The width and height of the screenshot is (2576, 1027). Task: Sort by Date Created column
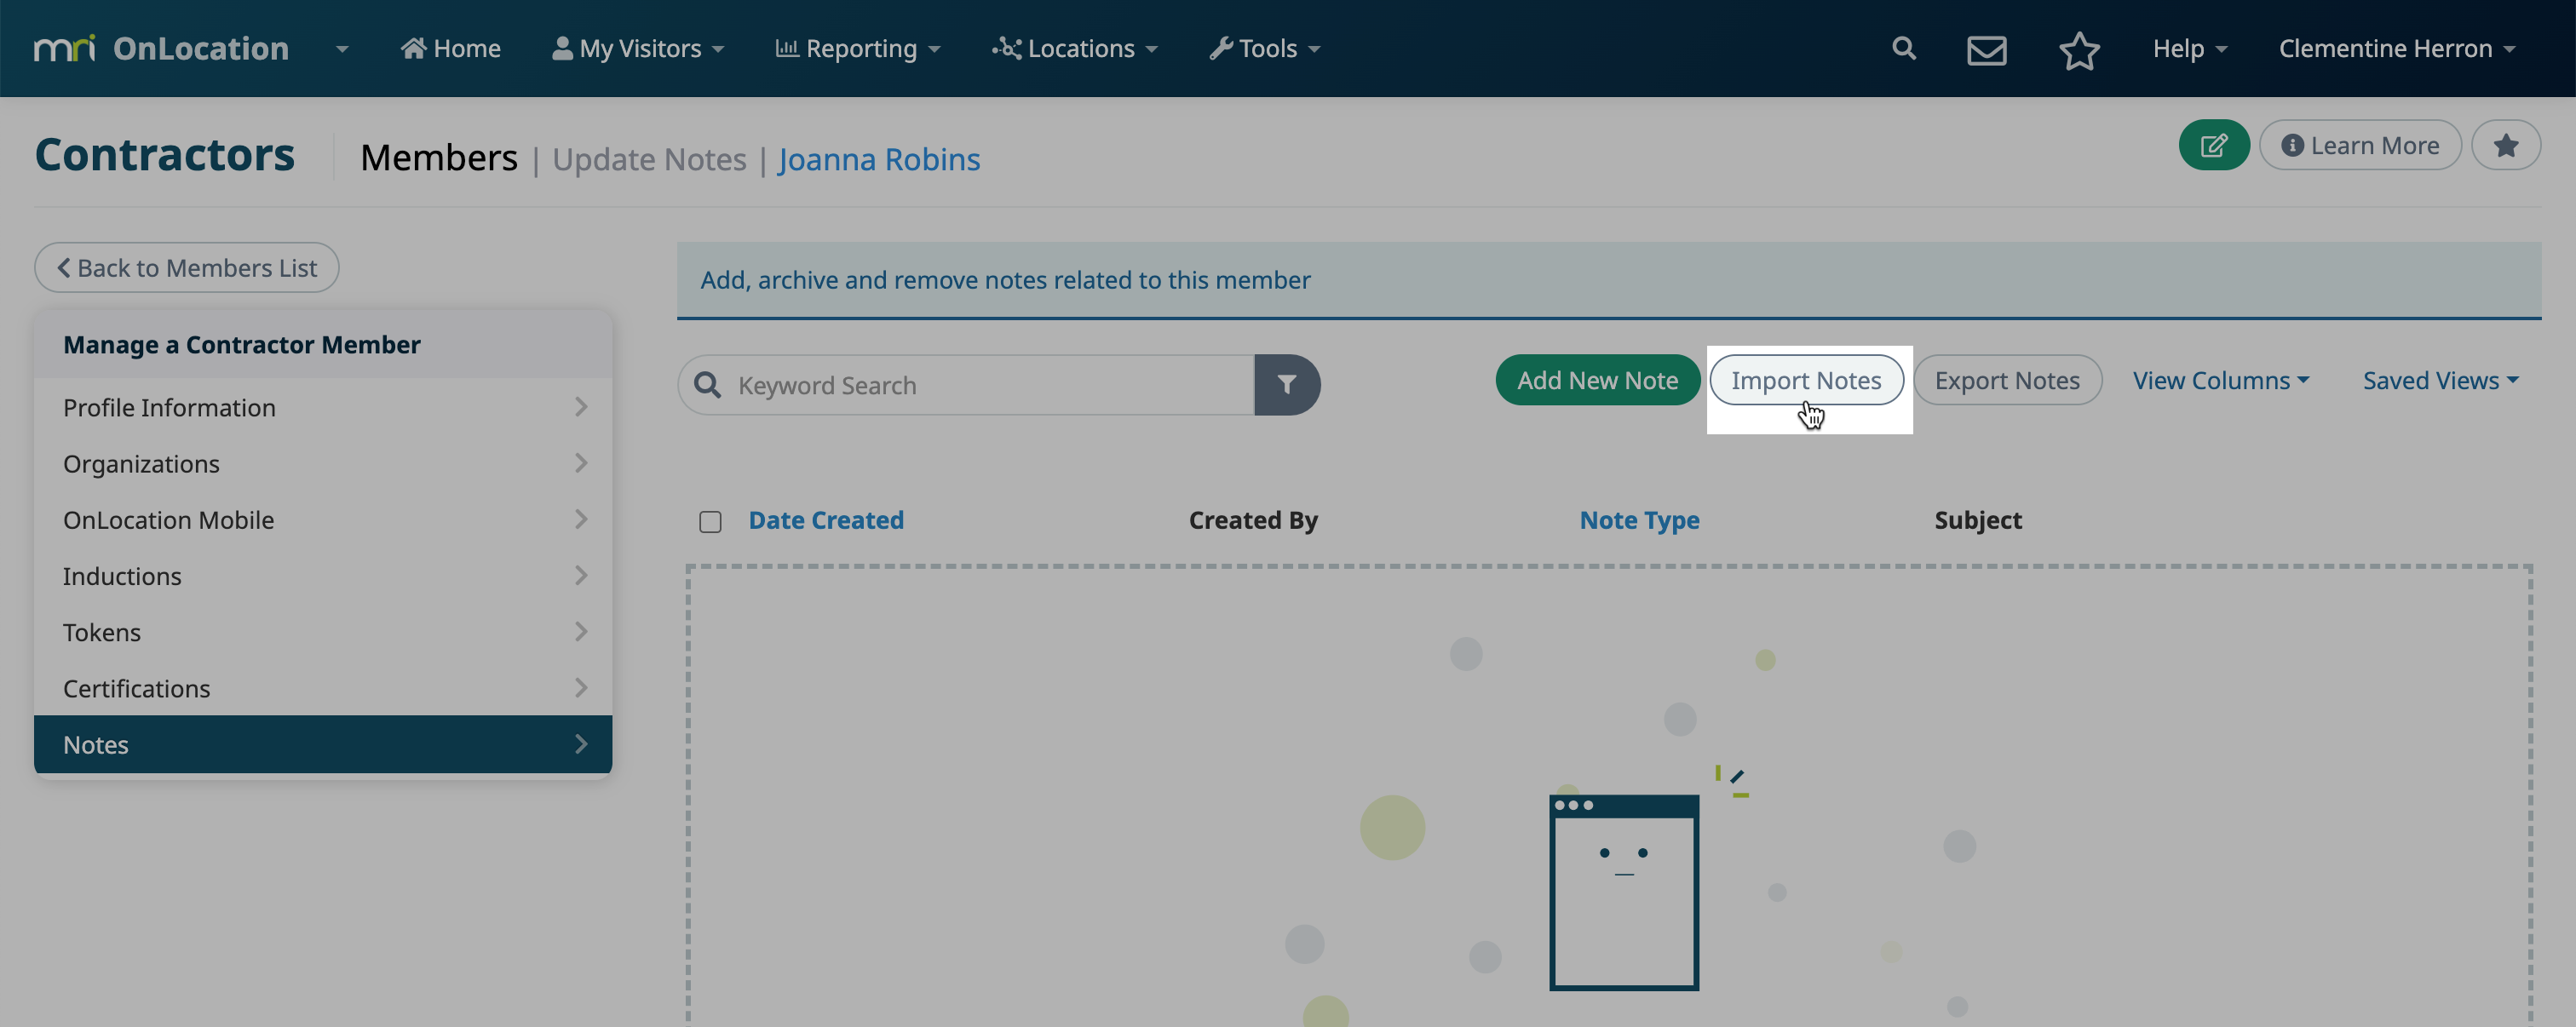[x=826, y=520]
